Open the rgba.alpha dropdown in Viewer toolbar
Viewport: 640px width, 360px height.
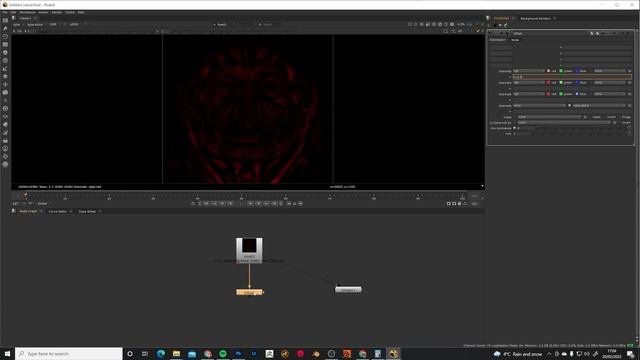(37, 24)
